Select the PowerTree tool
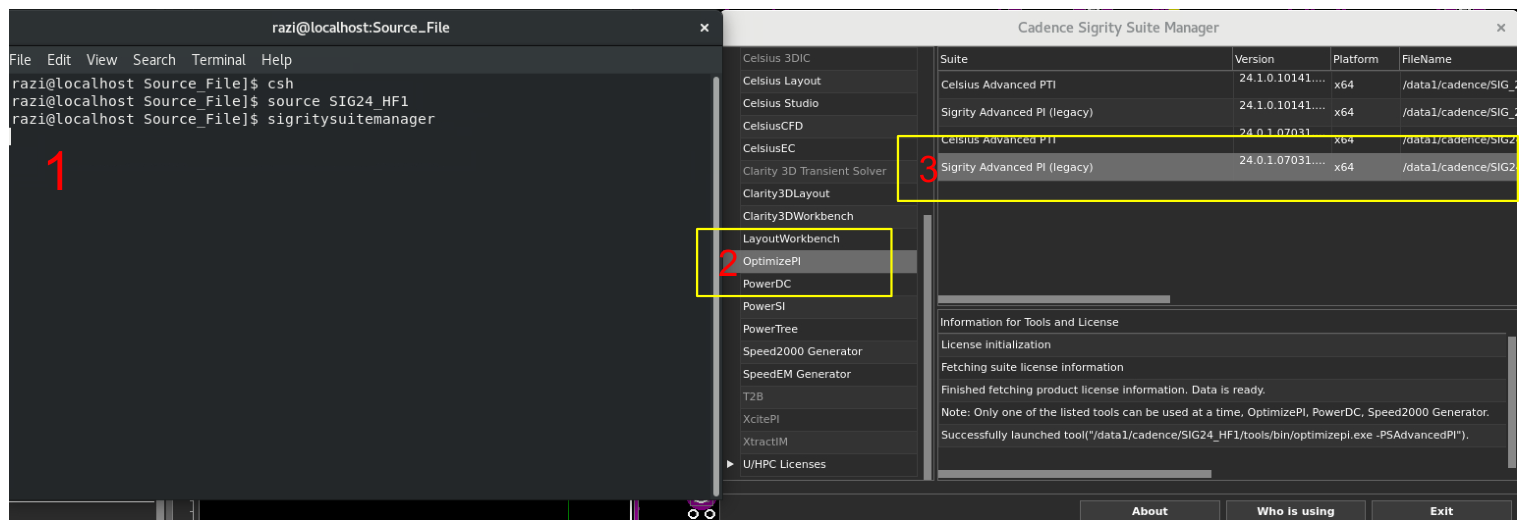The width and height of the screenshot is (1526, 529). [828, 329]
